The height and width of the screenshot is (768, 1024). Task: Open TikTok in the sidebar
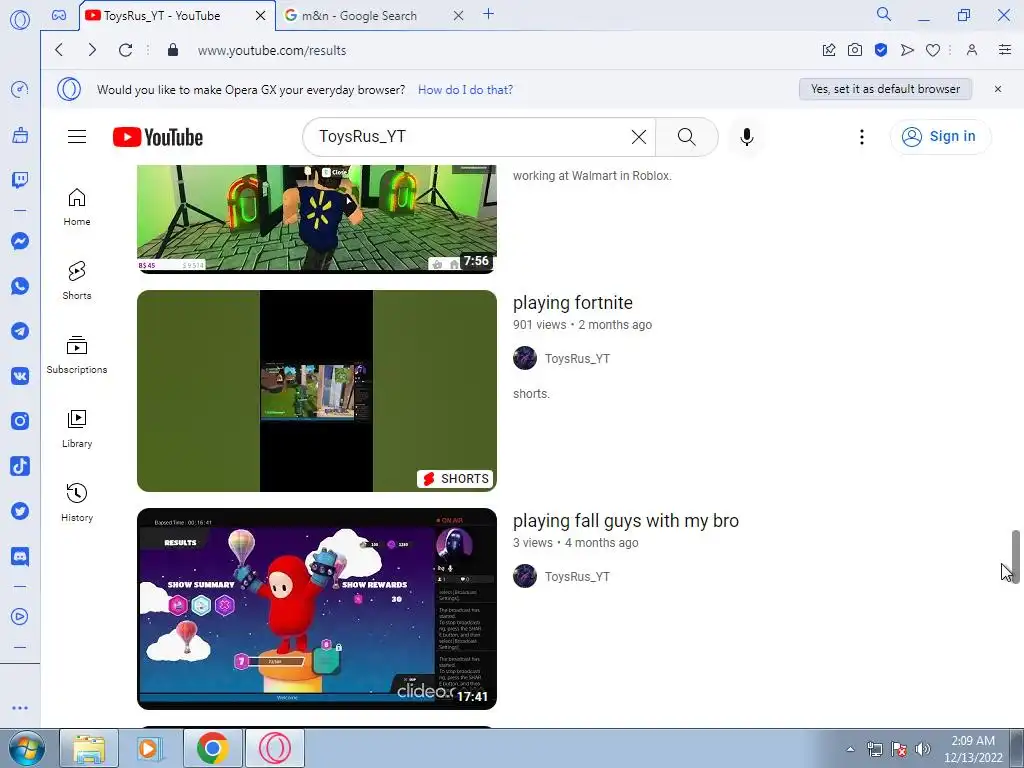pyautogui.click(x=20, y=466)
